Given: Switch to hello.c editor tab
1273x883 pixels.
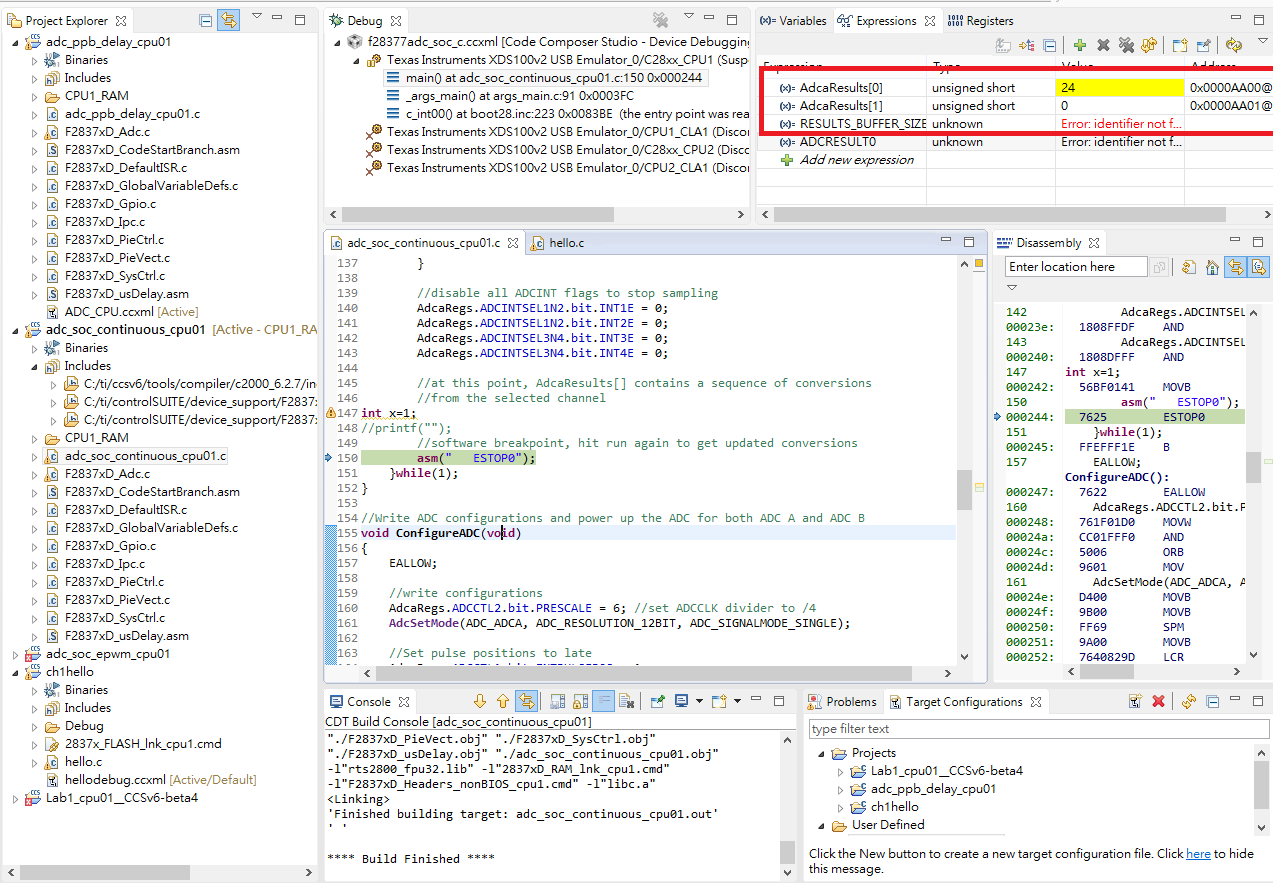Looking at the screenshot, I should tap(566, 242).
